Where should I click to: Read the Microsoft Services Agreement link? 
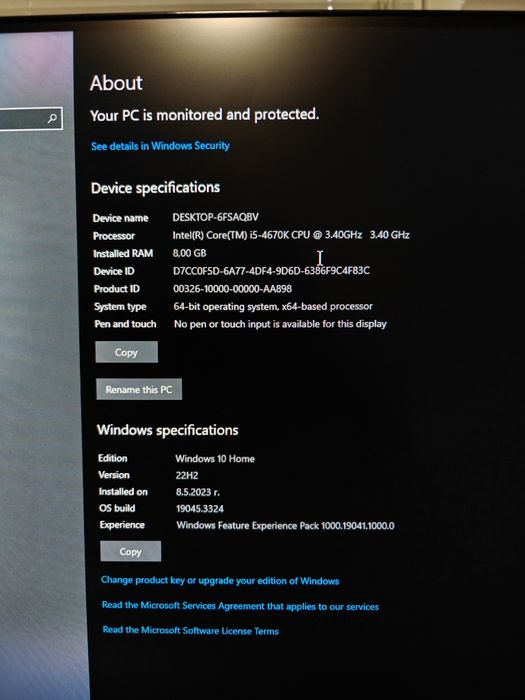(240, 606)
